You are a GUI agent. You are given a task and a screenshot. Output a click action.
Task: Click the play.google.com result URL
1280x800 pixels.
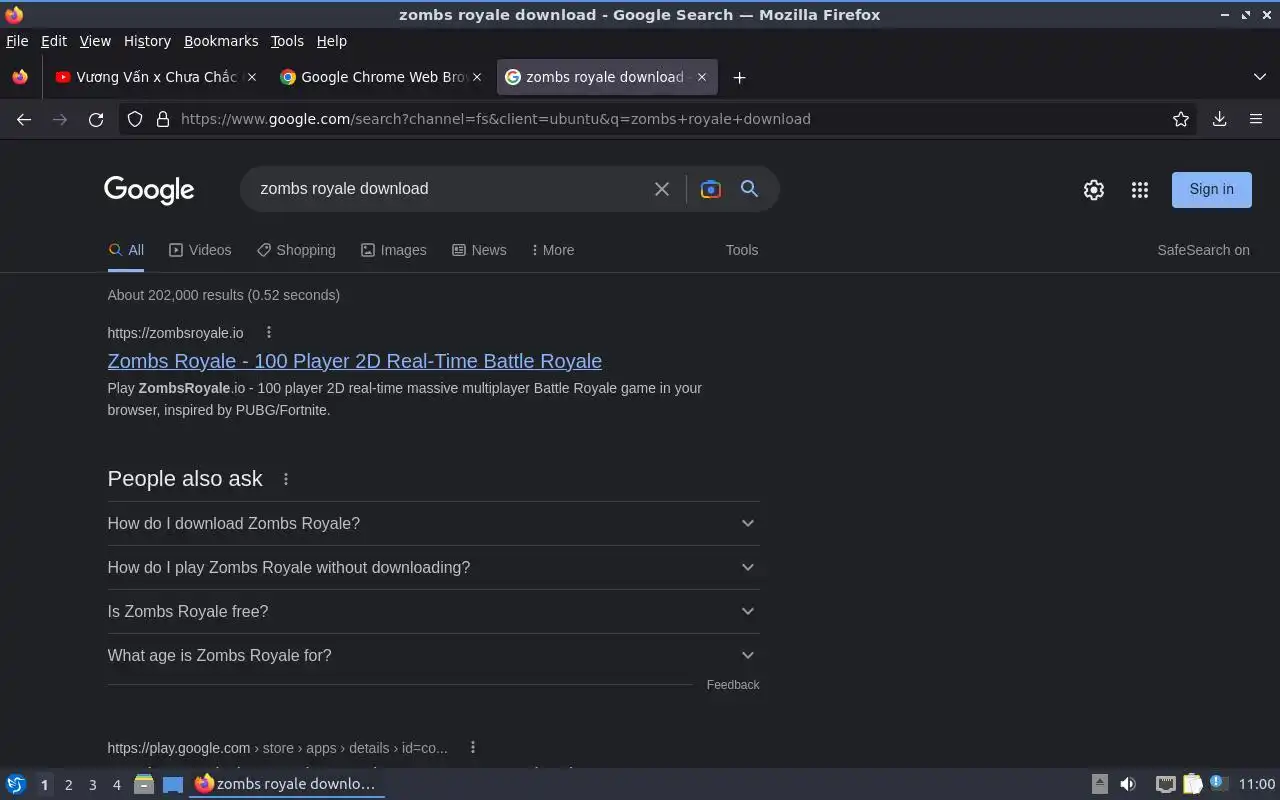tap(277, 748)
